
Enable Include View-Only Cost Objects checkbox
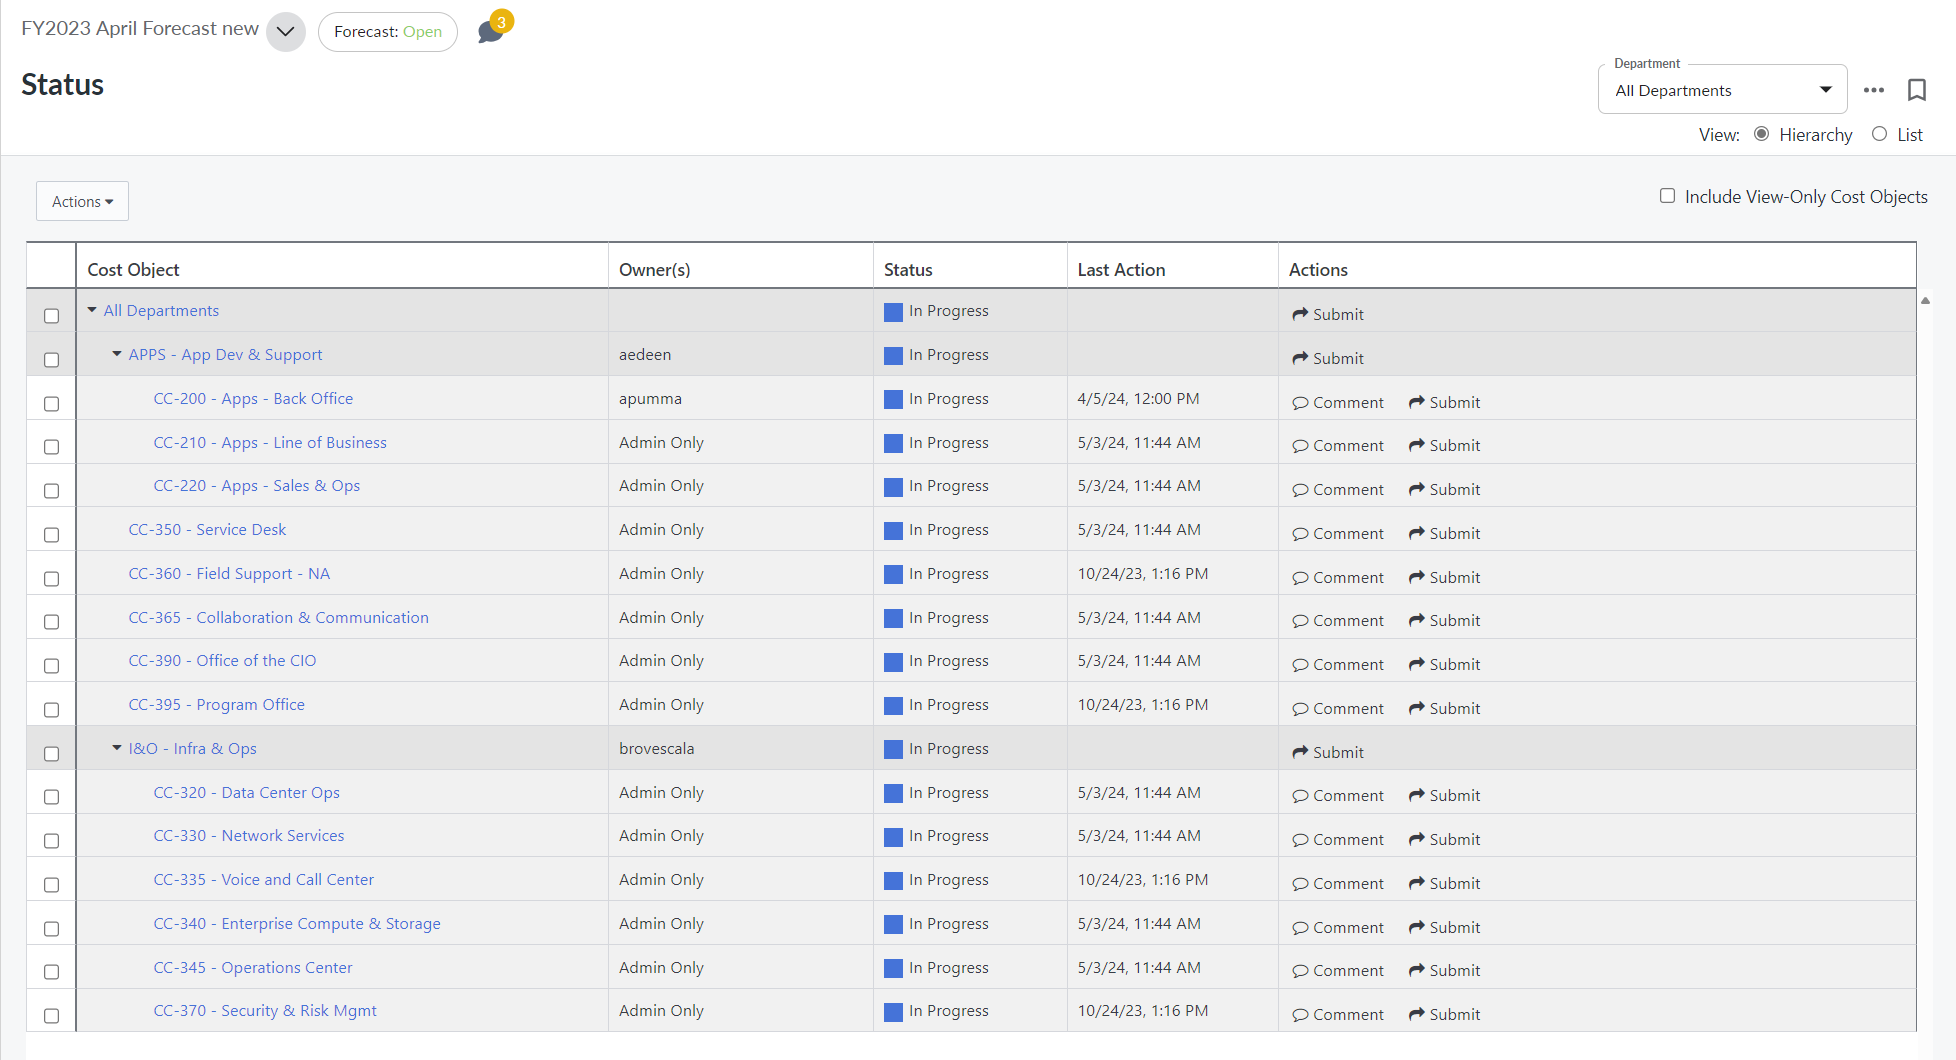(1667, 196)
